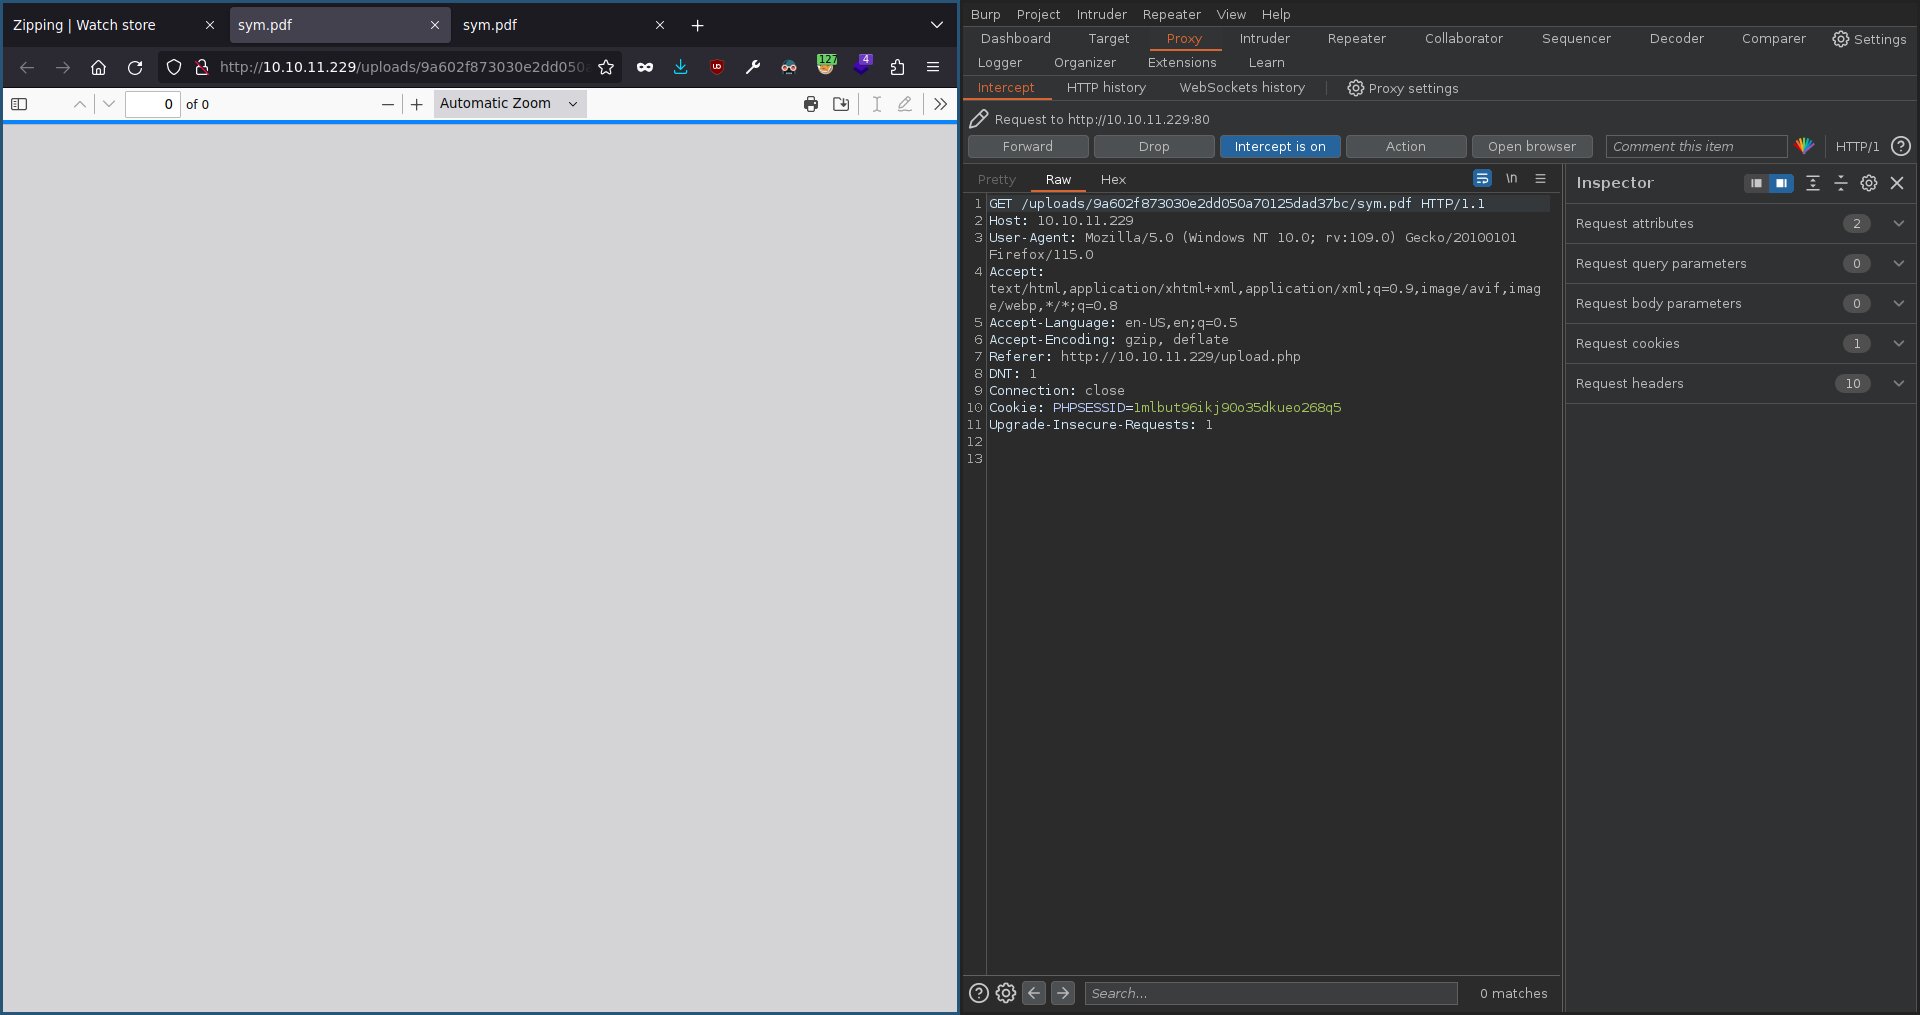Bookmark this page with the star
The width and height of the screenshot is (1920, 1015).
click(x=606, y=67)
